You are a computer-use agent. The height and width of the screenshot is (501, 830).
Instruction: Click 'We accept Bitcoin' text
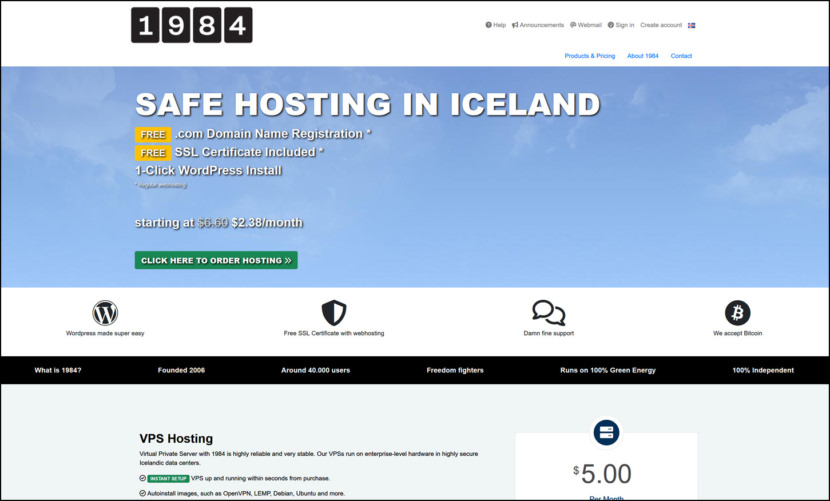[x=737, y=333]
